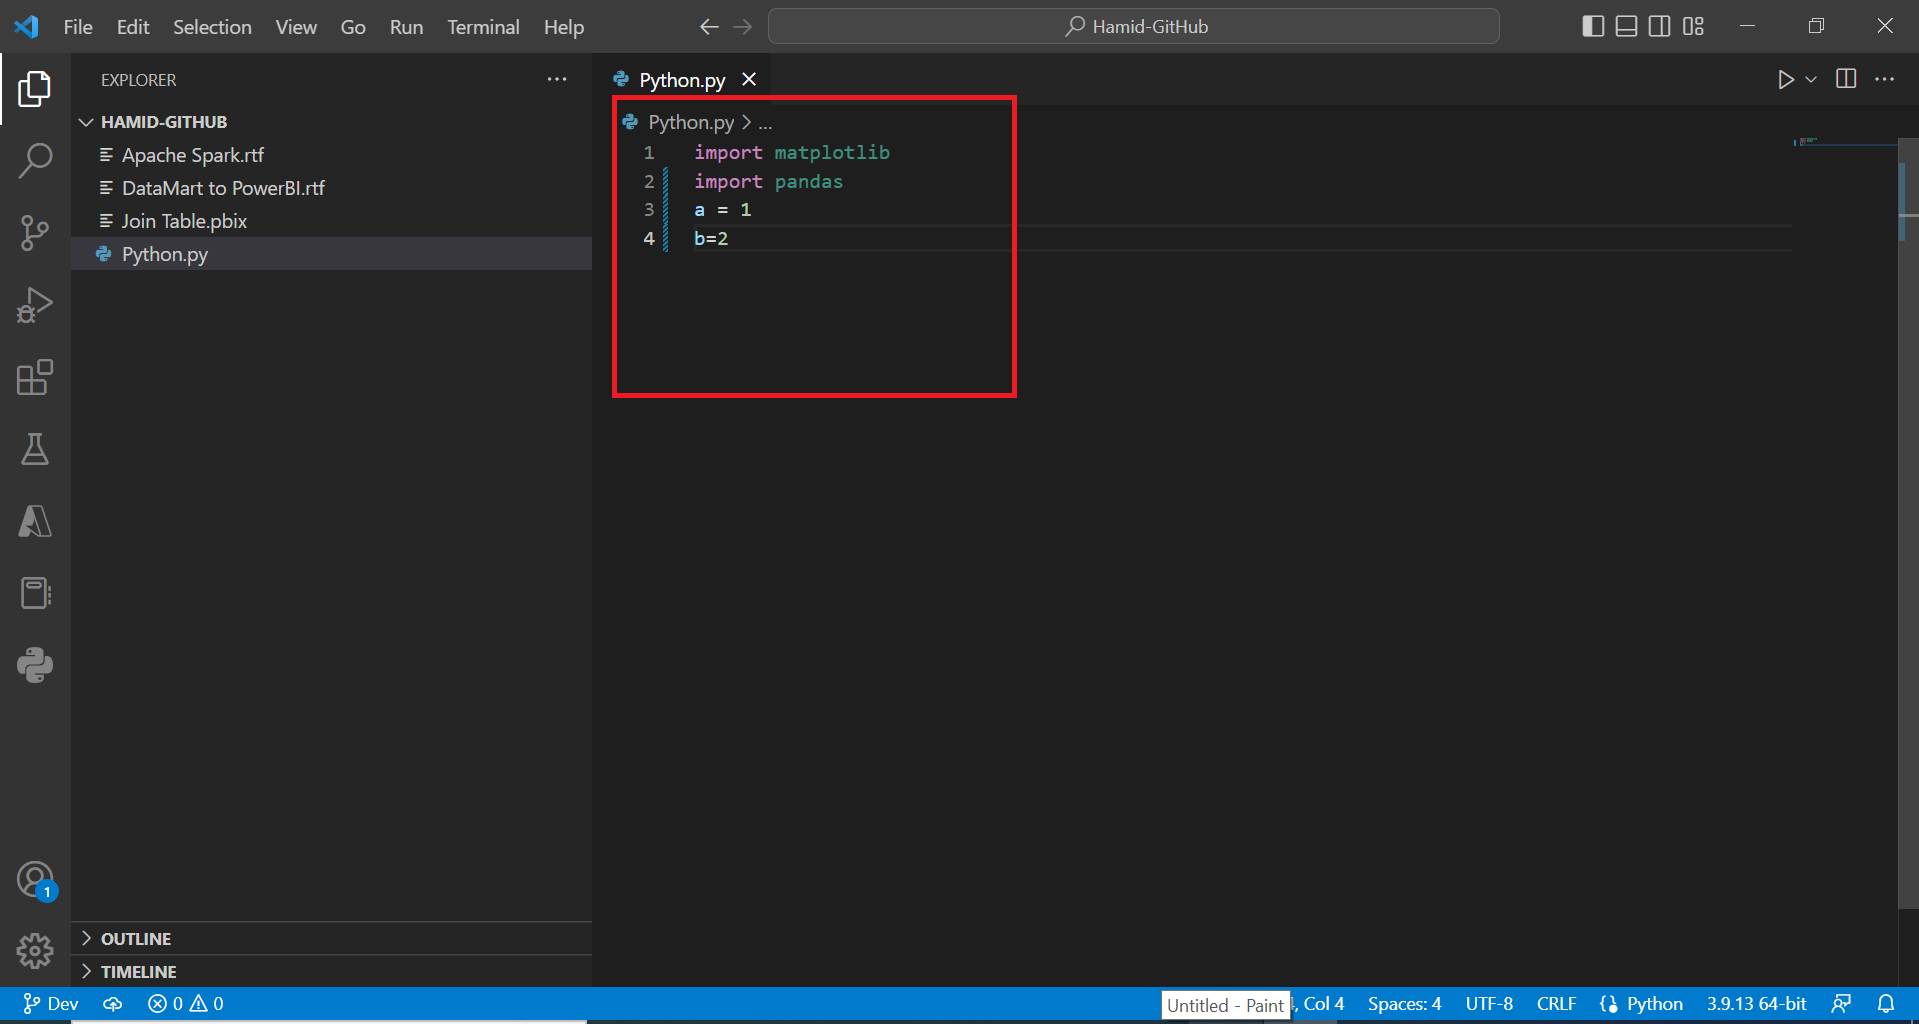The width and height of the screenshot is (1919, 1024).
Task: Open the Edit menu
Action: point(133,27)
